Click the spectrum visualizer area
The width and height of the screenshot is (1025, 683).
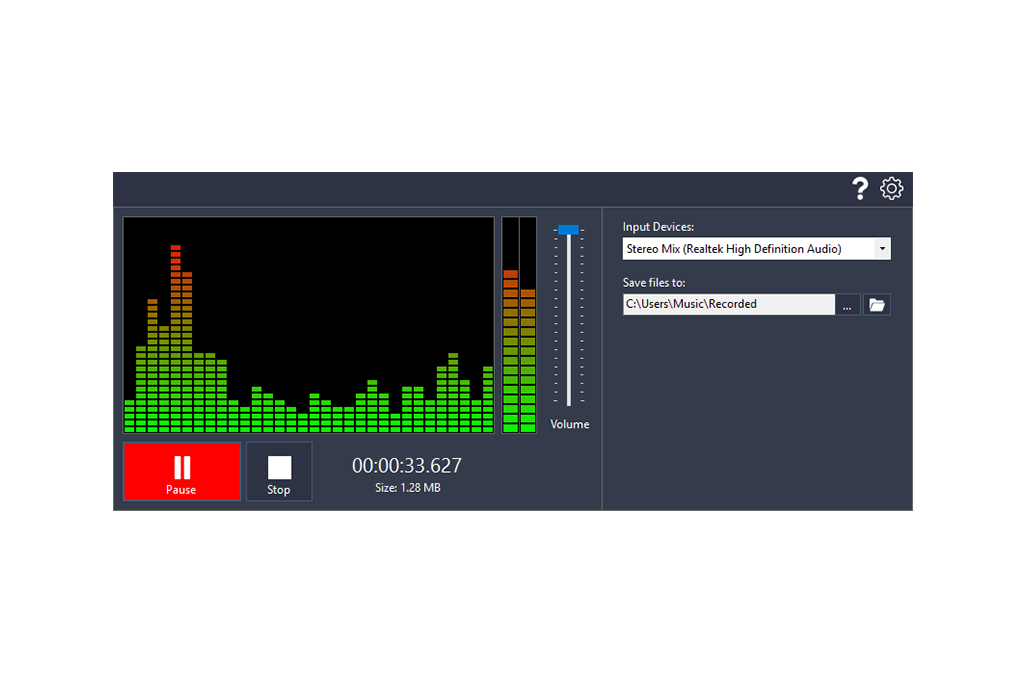point(308,324)
